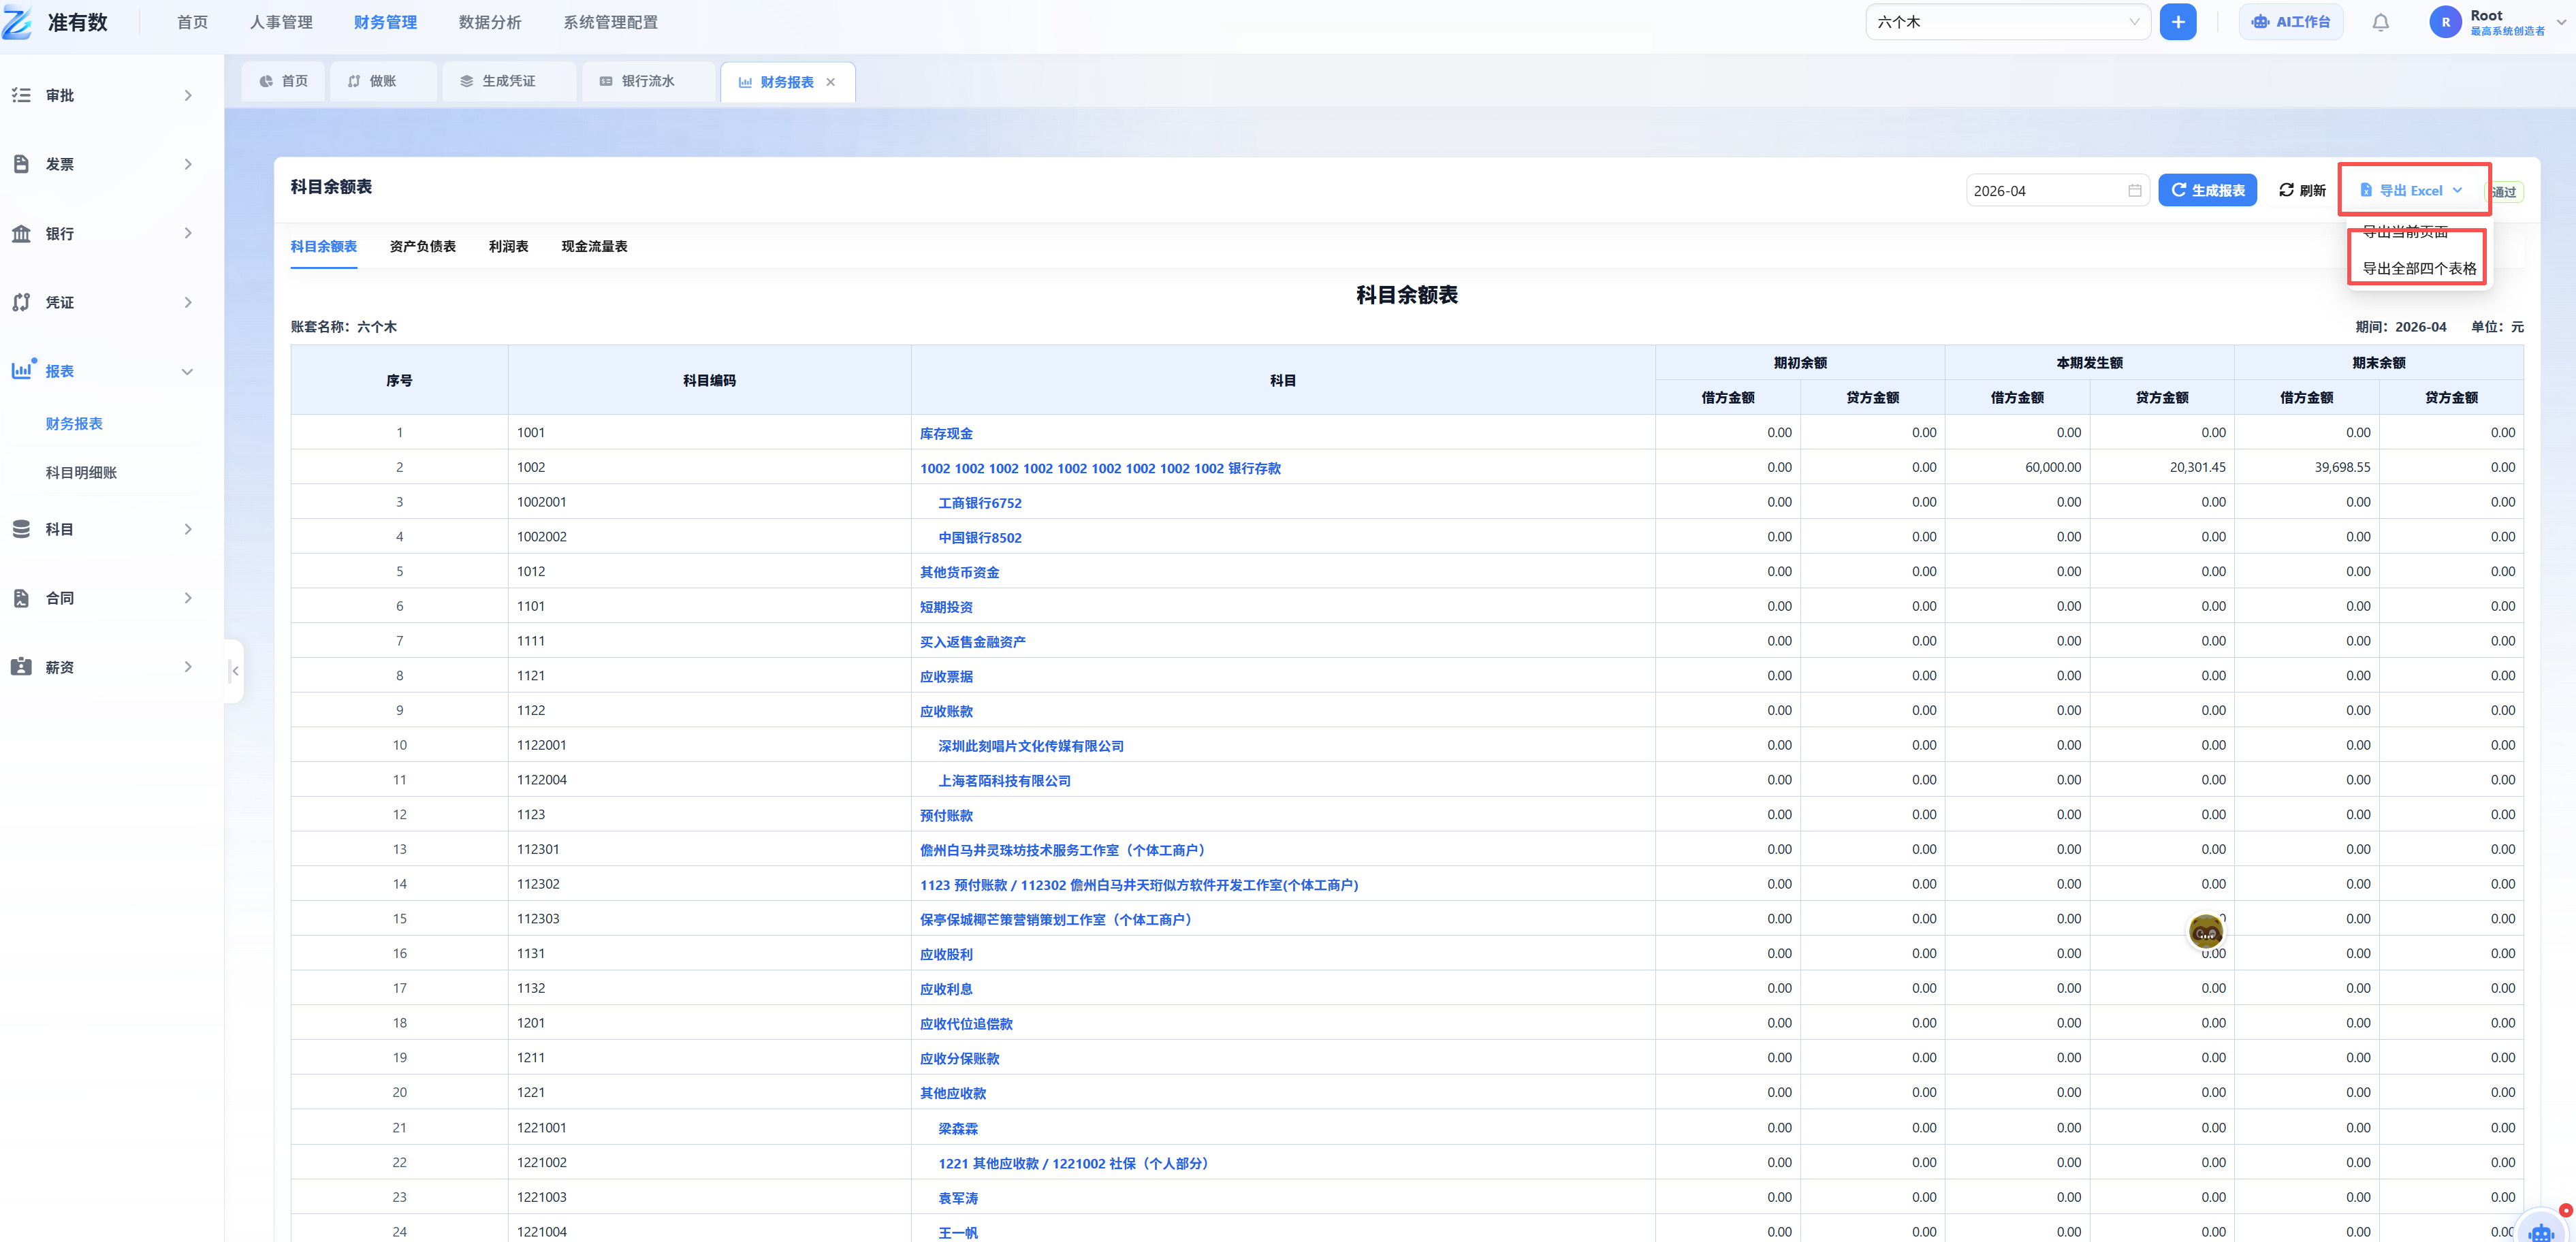Click the 生成报表 button

pyautogui.click(x=2207, y=190)
